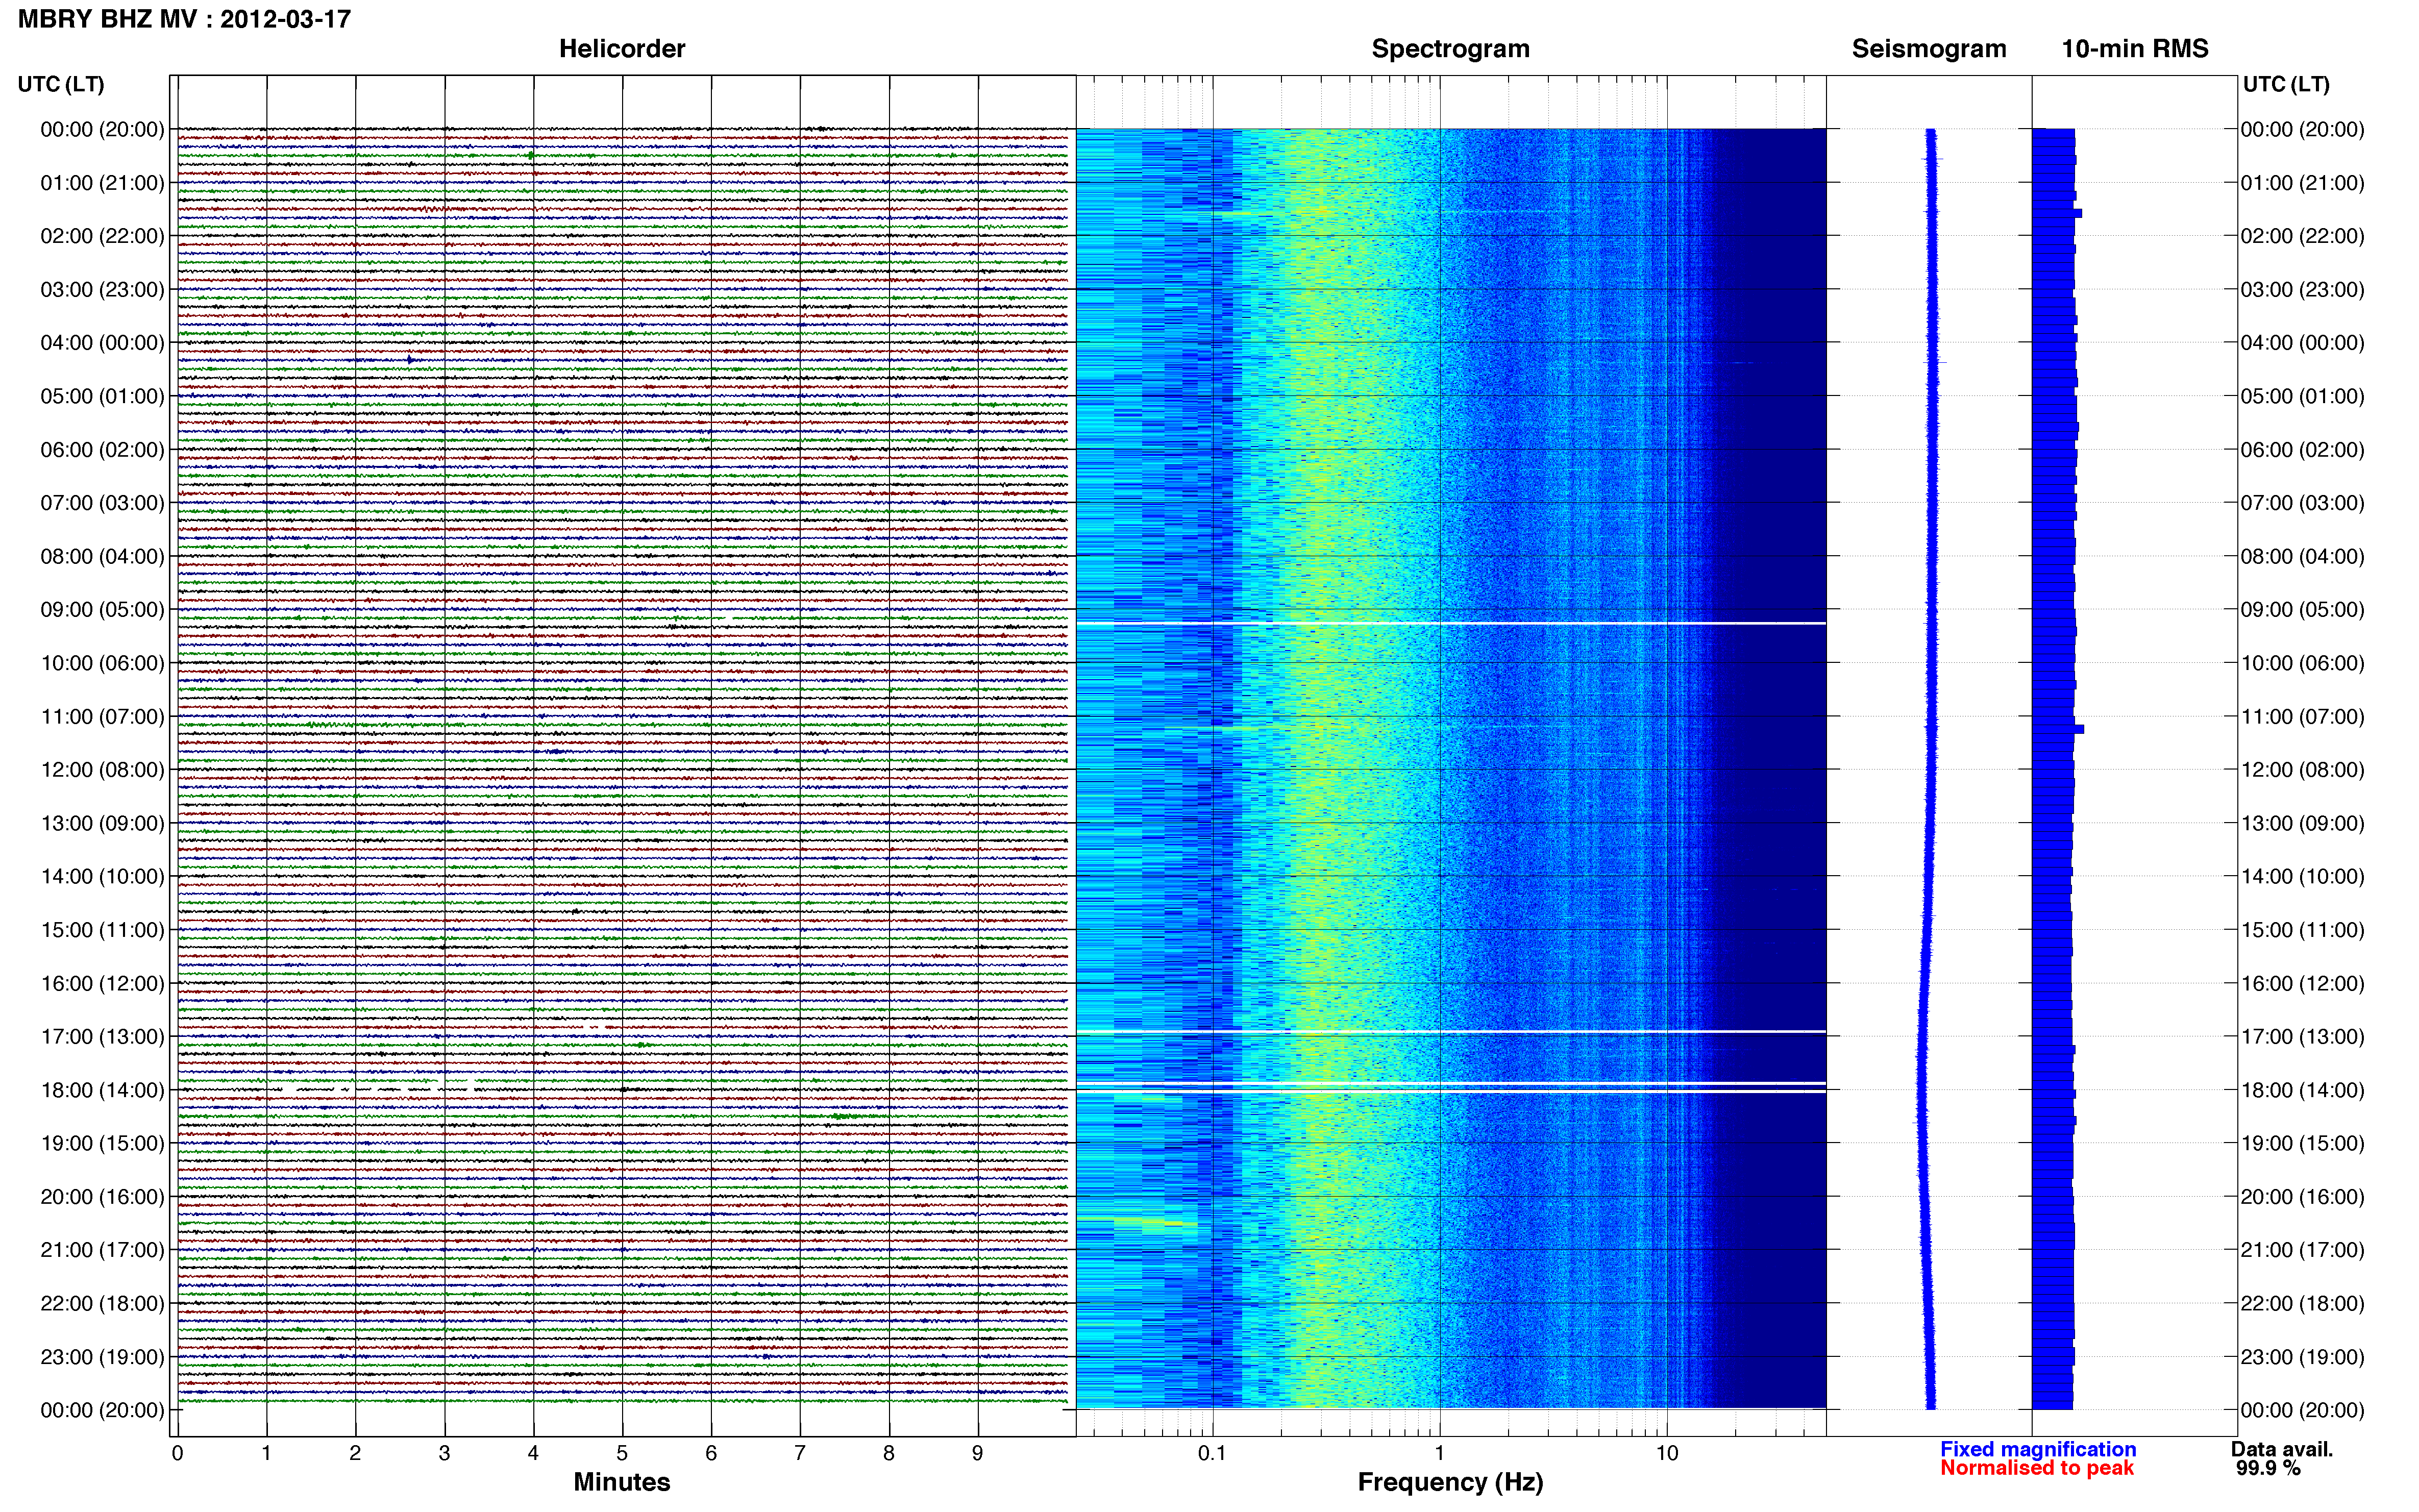Click the 'Helicorder' panel heading

tap(622, 49)
